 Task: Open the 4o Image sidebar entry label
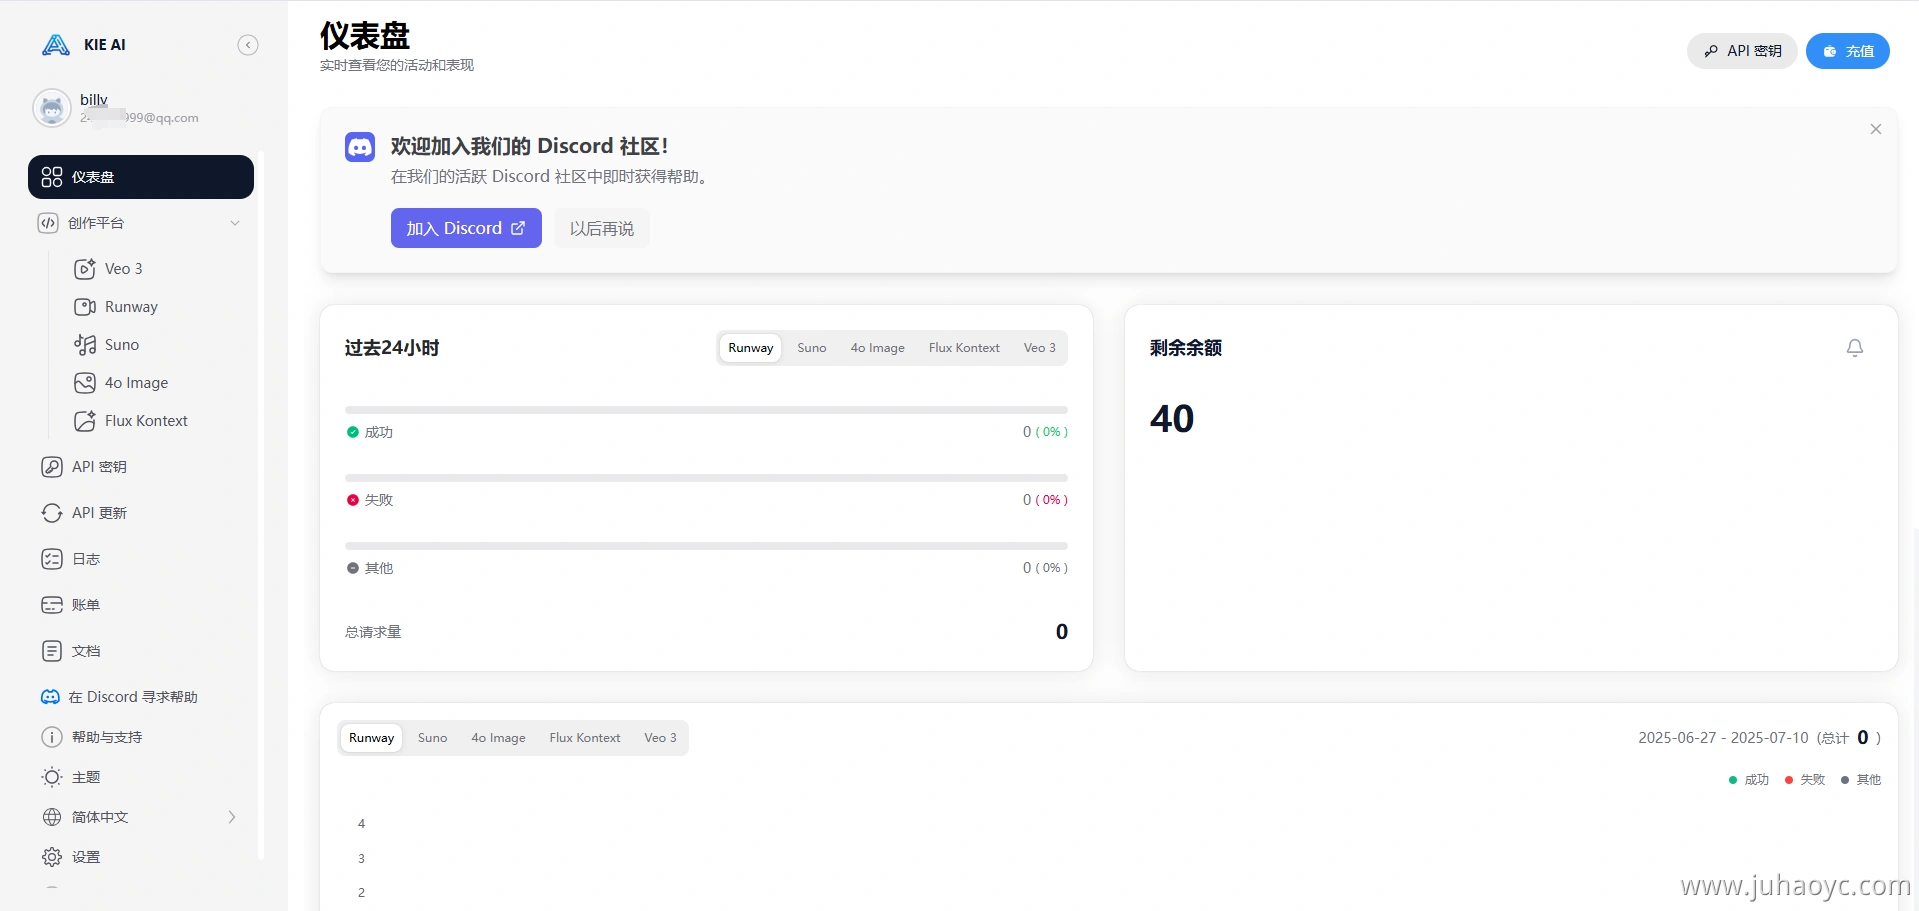[136, 383]
